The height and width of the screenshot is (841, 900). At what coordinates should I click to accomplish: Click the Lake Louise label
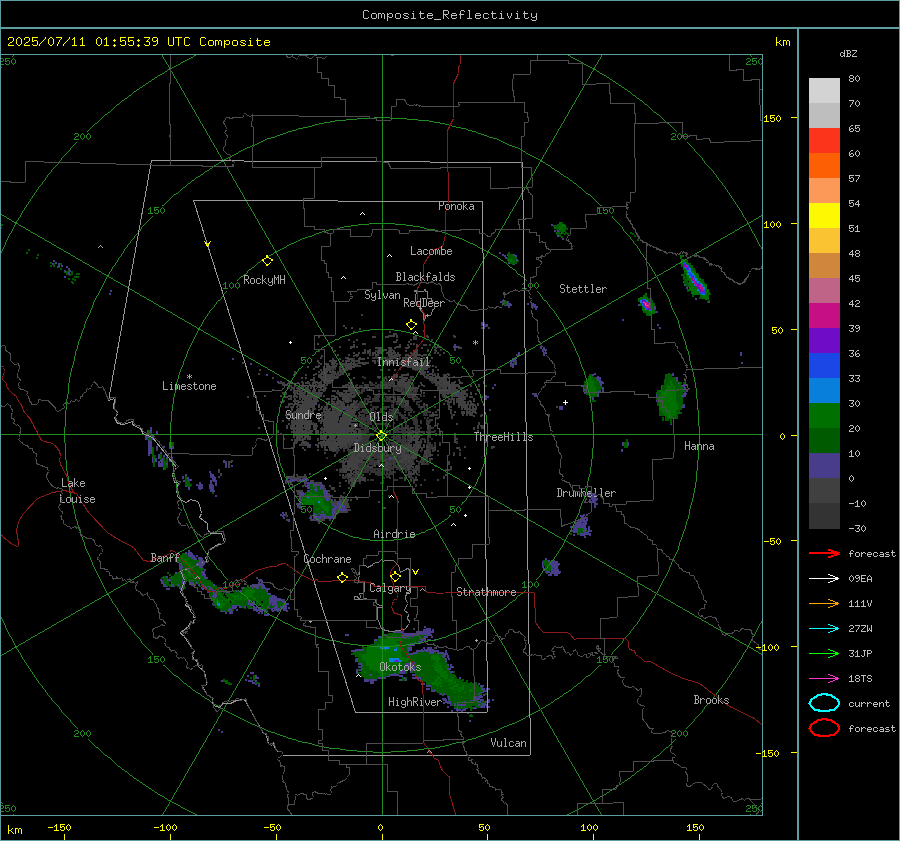77,491
